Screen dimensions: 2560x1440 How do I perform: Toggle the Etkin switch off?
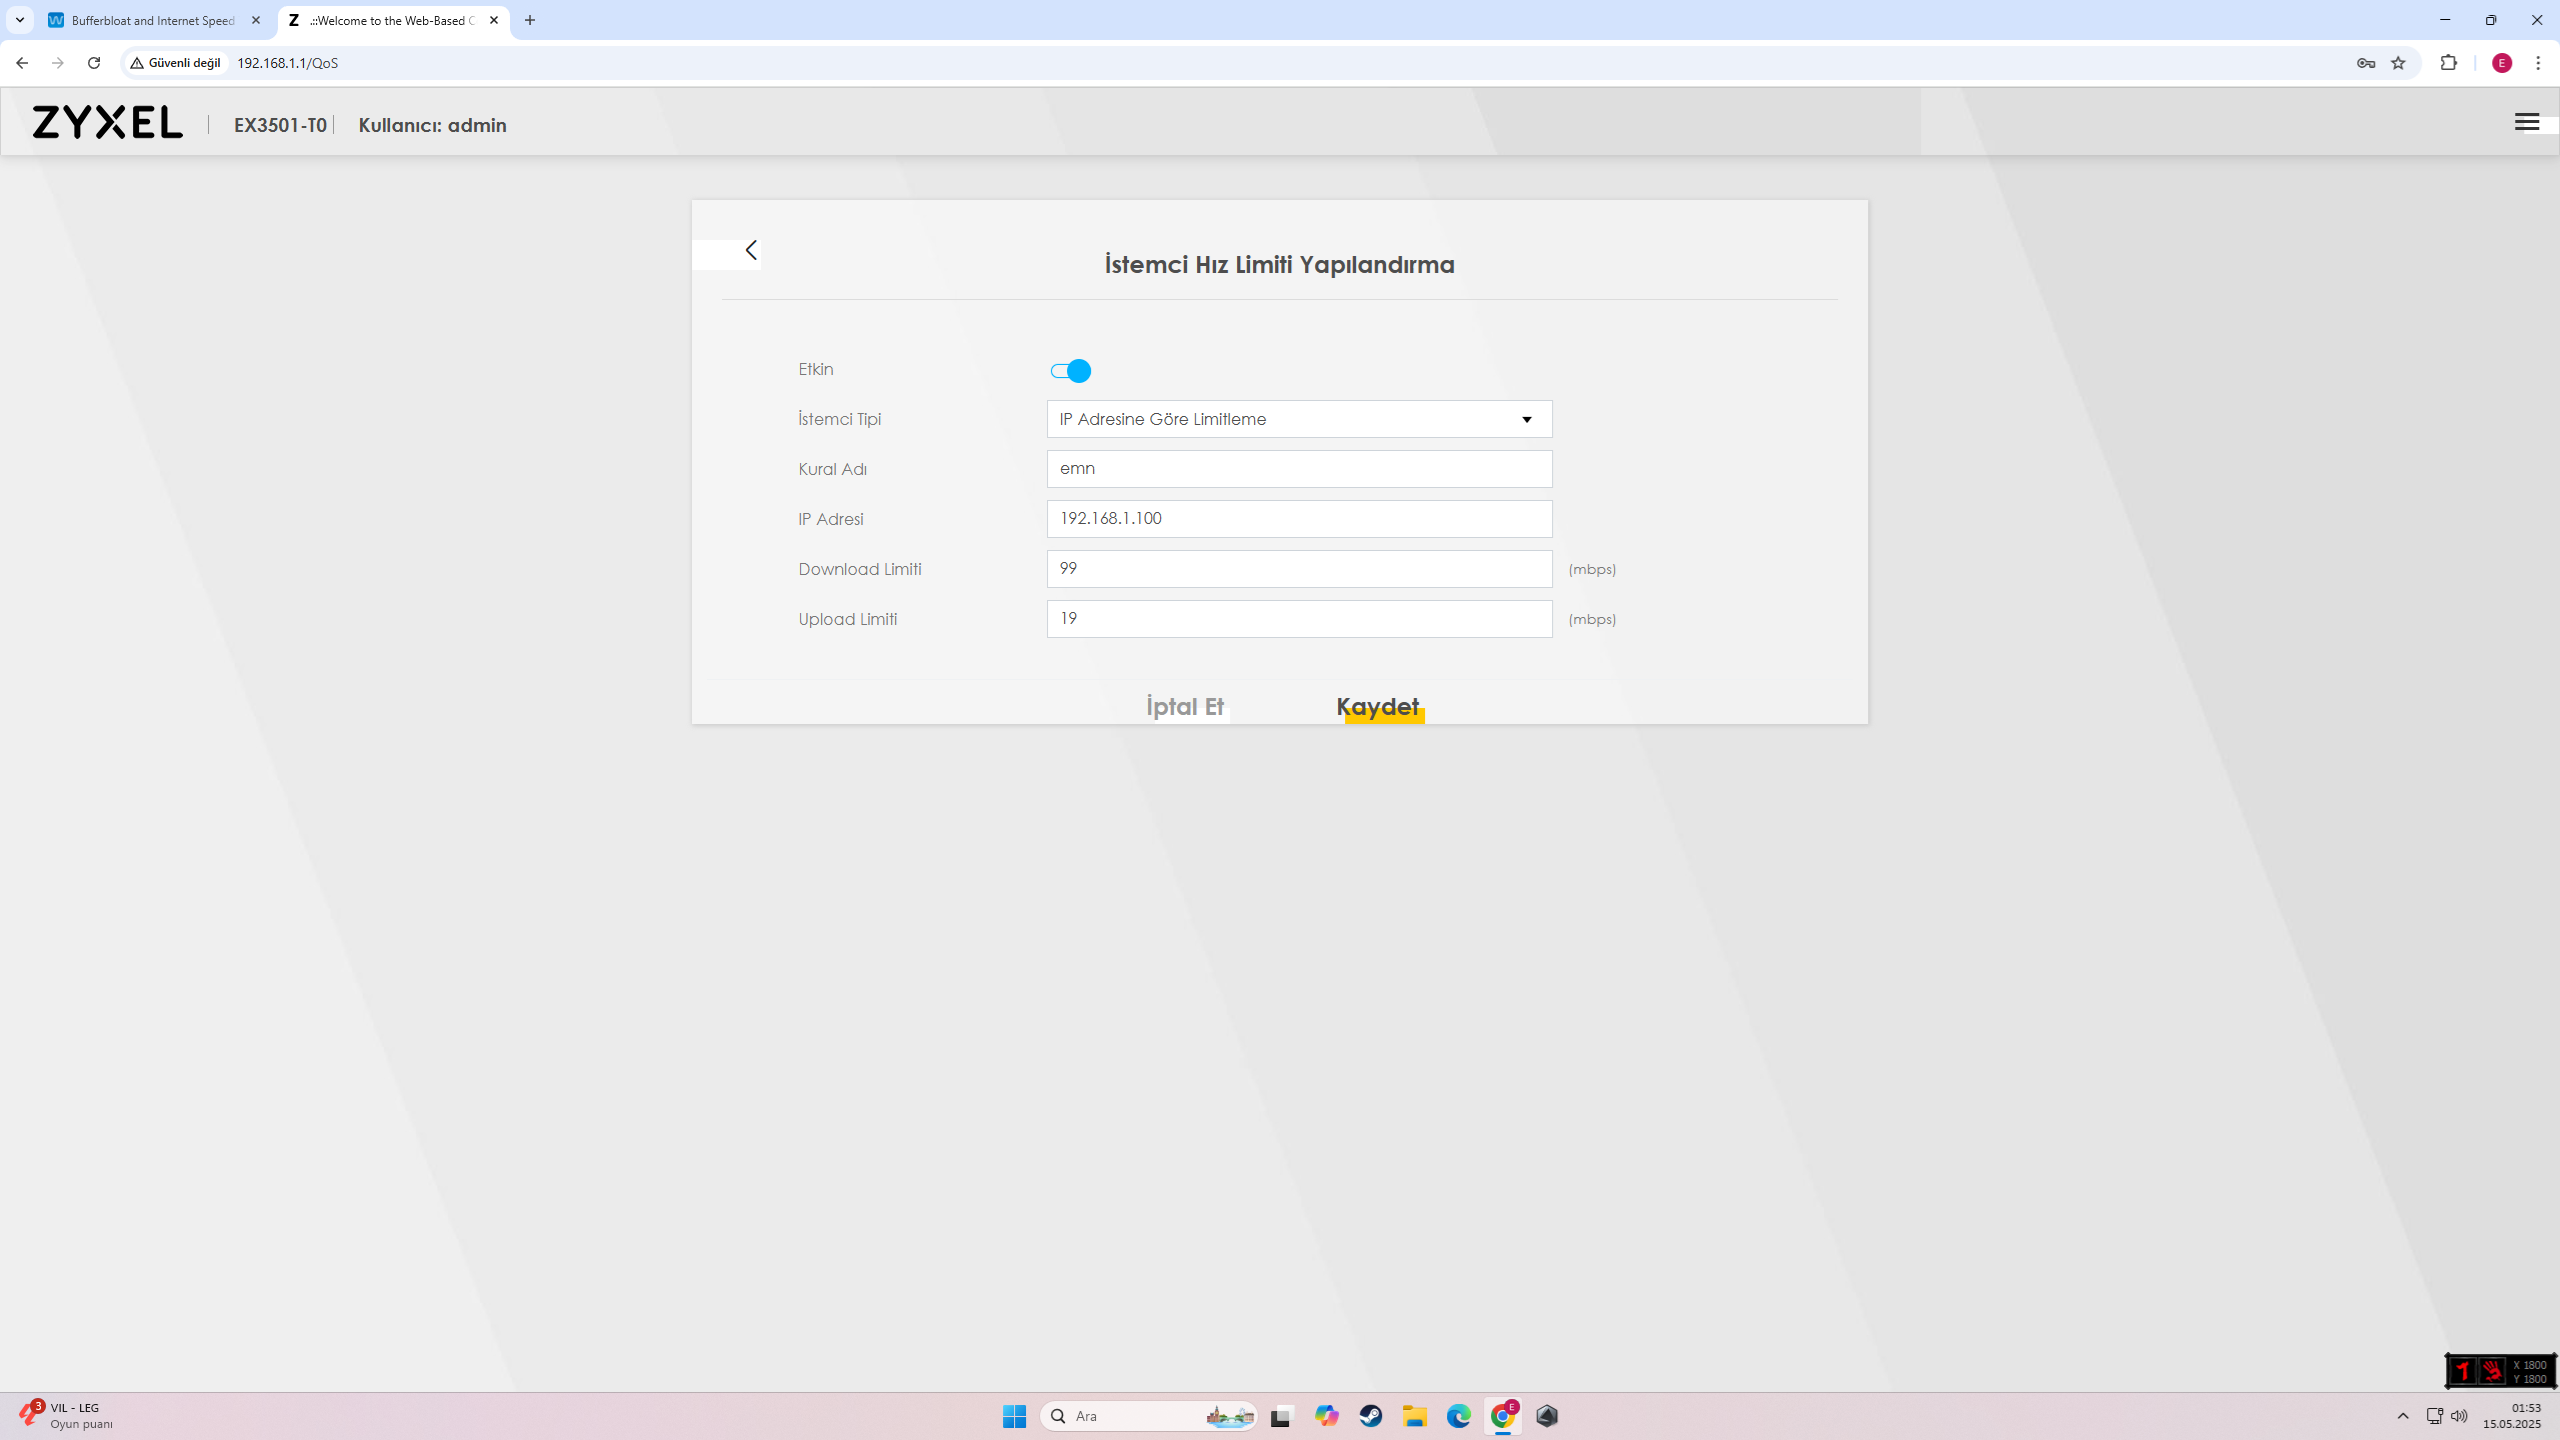click(1070, 371)
